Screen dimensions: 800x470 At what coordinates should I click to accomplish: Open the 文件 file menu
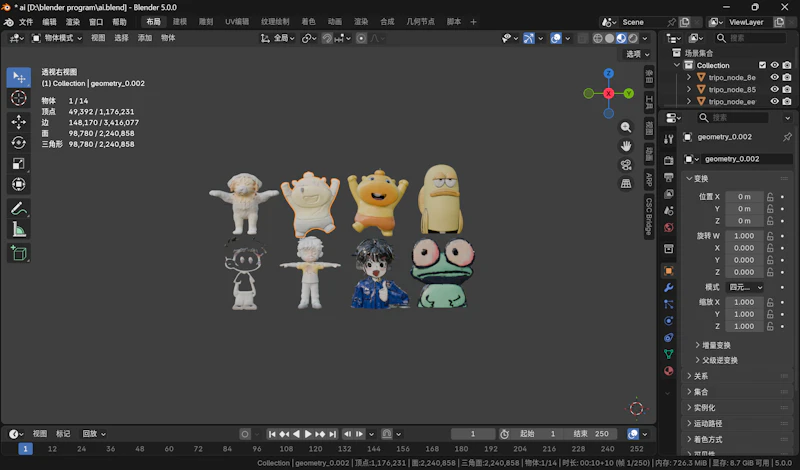[26, 22]
